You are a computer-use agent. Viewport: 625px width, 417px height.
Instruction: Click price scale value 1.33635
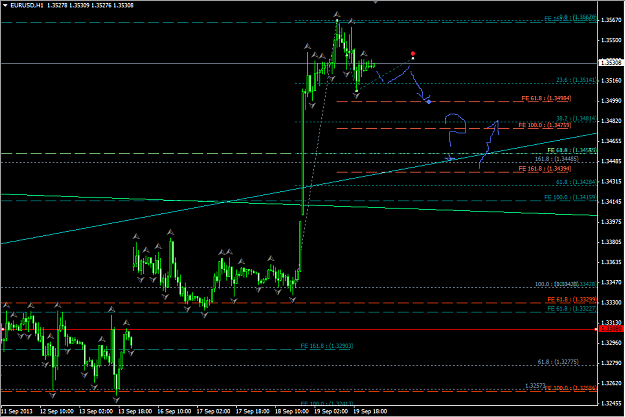611,262
